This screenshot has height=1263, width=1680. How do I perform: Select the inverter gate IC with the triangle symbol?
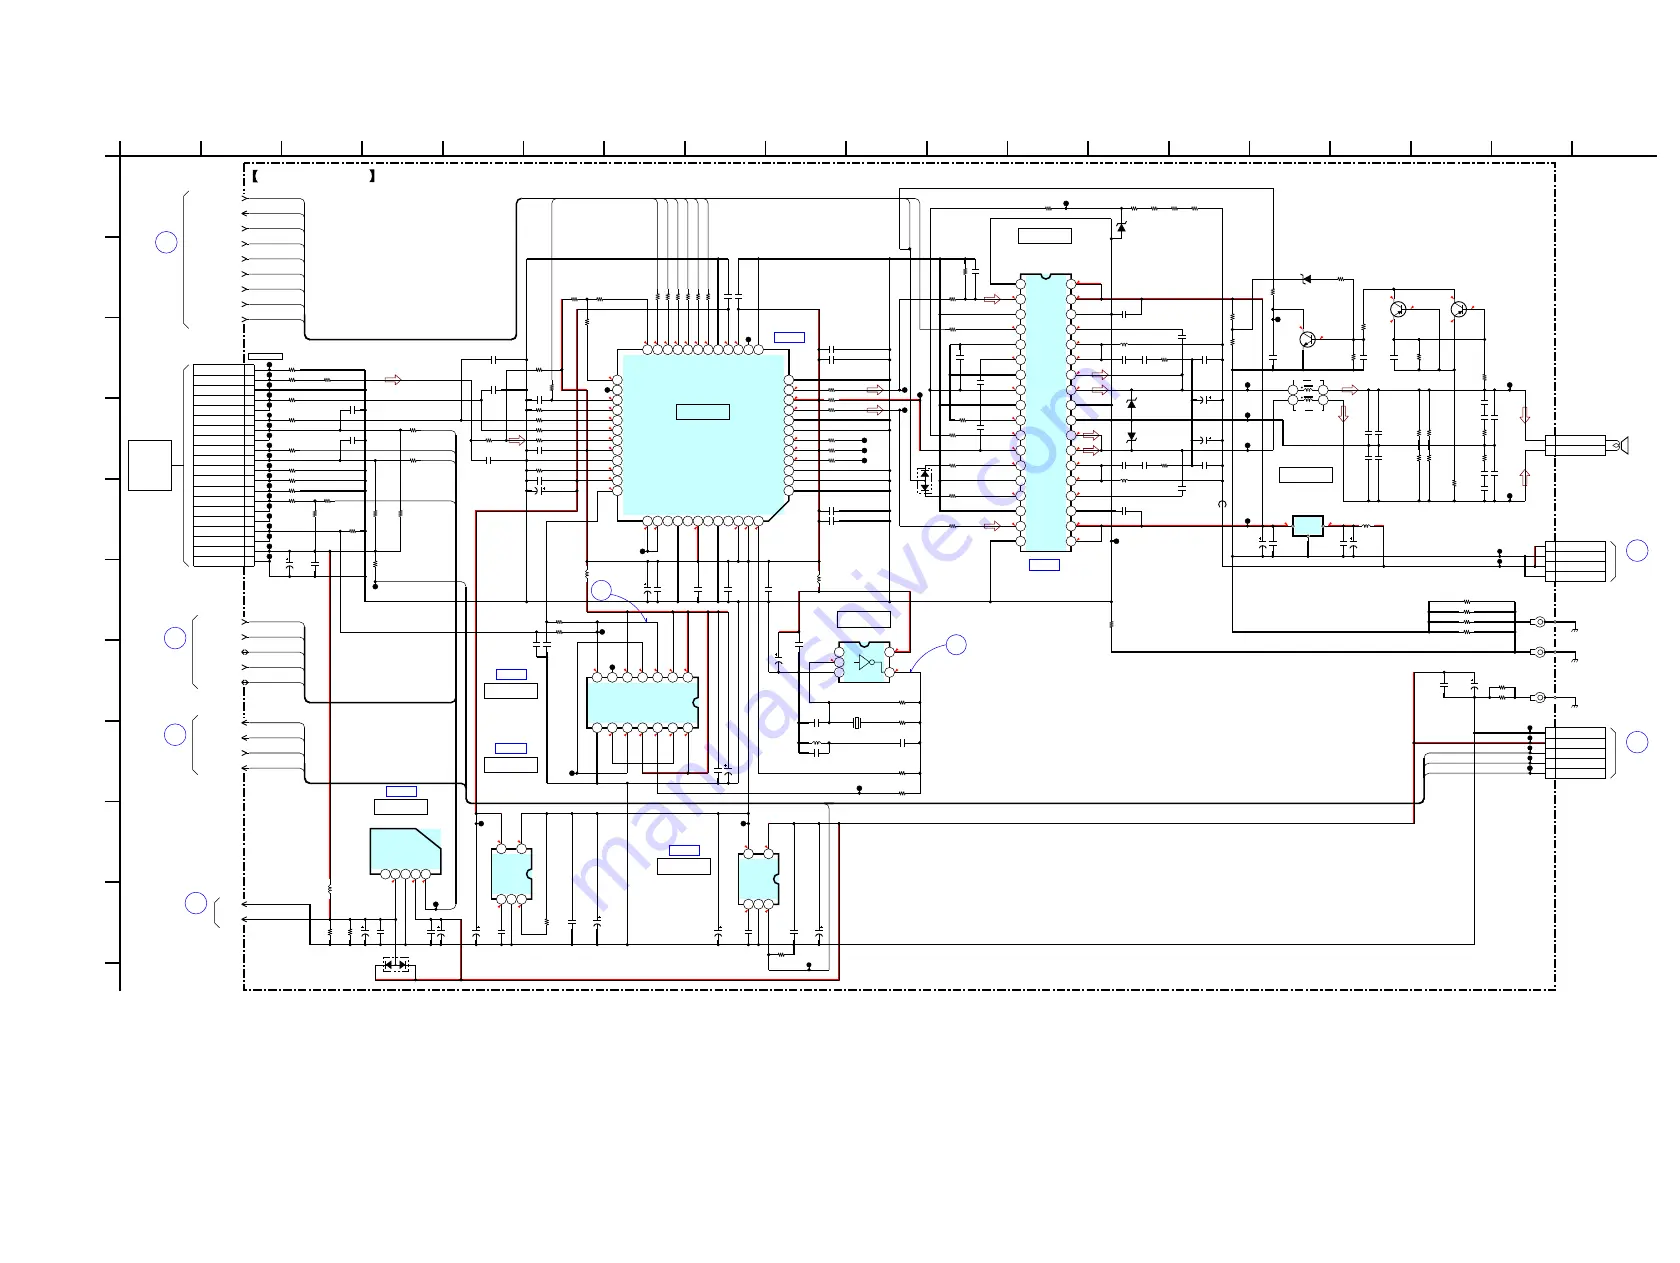click(x=865, y=662)
